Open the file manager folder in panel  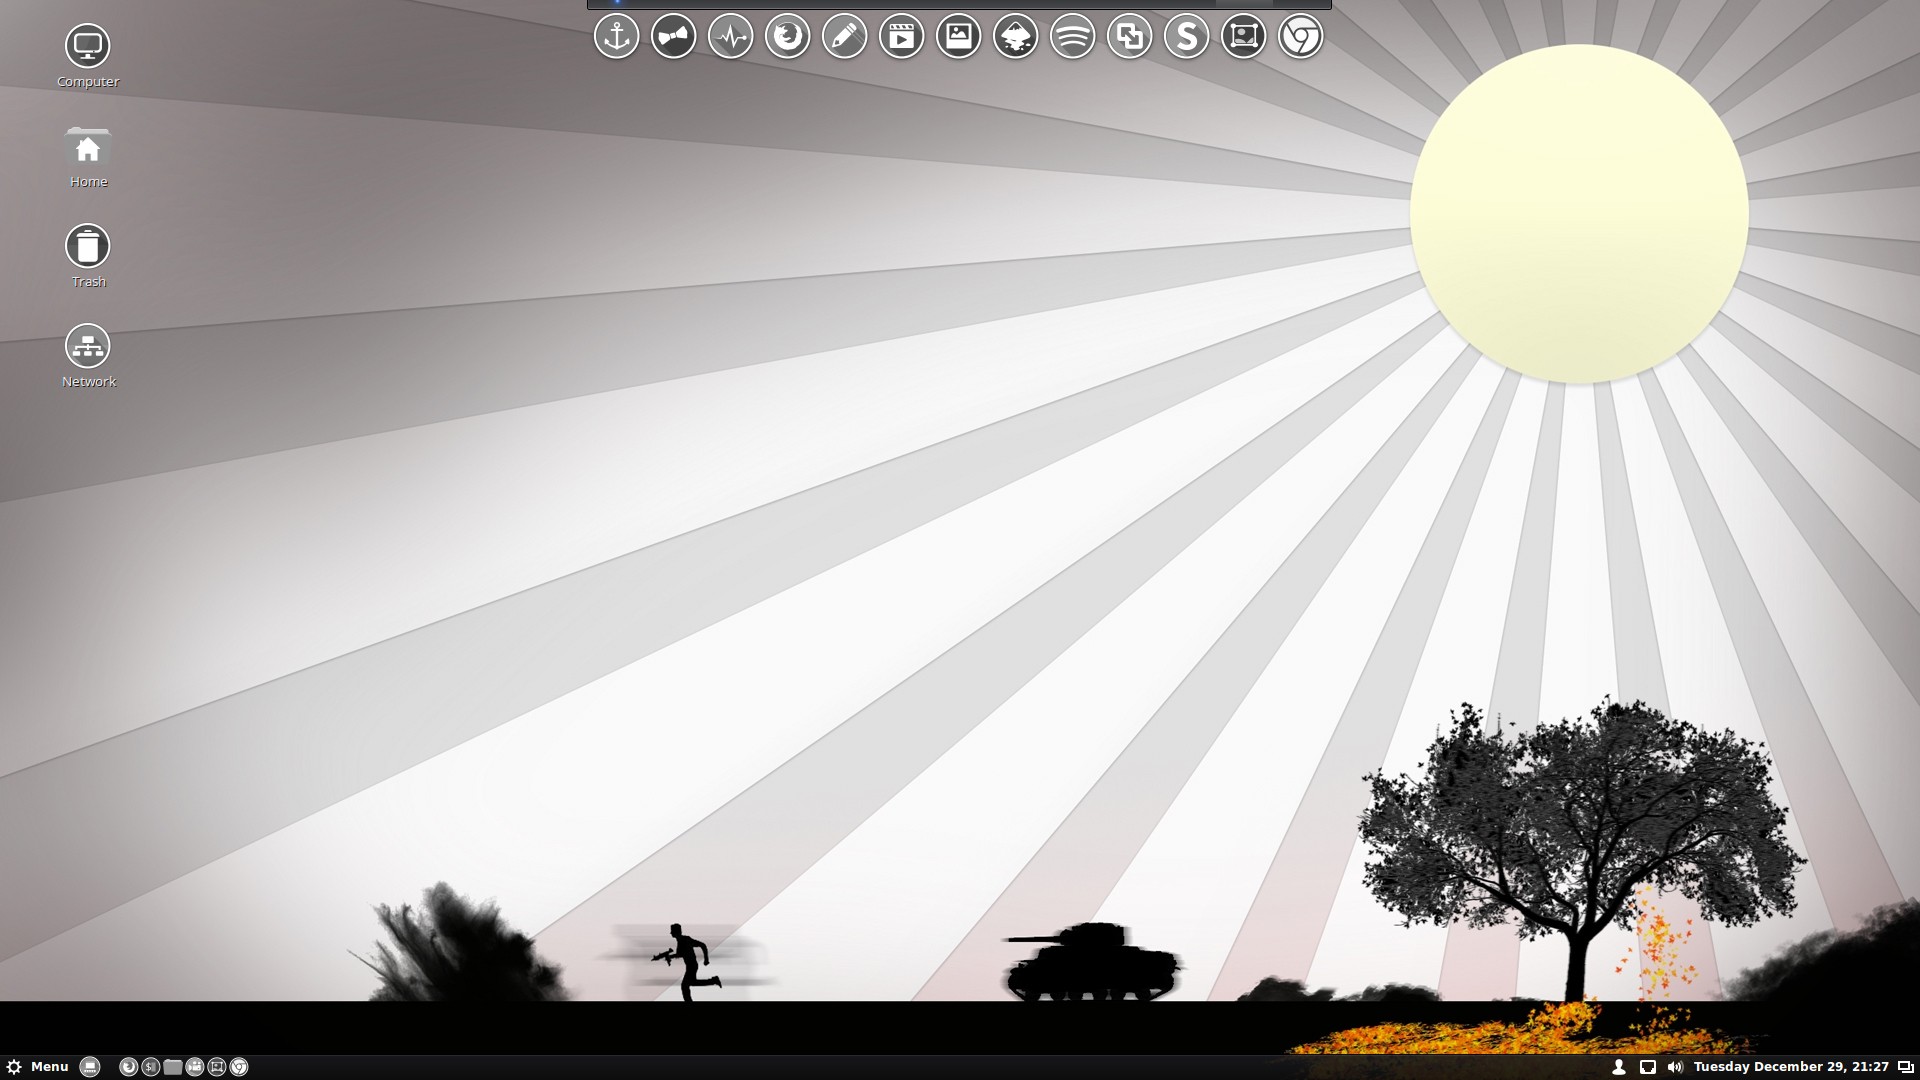pyautogui.click(x=172, y=1067)
